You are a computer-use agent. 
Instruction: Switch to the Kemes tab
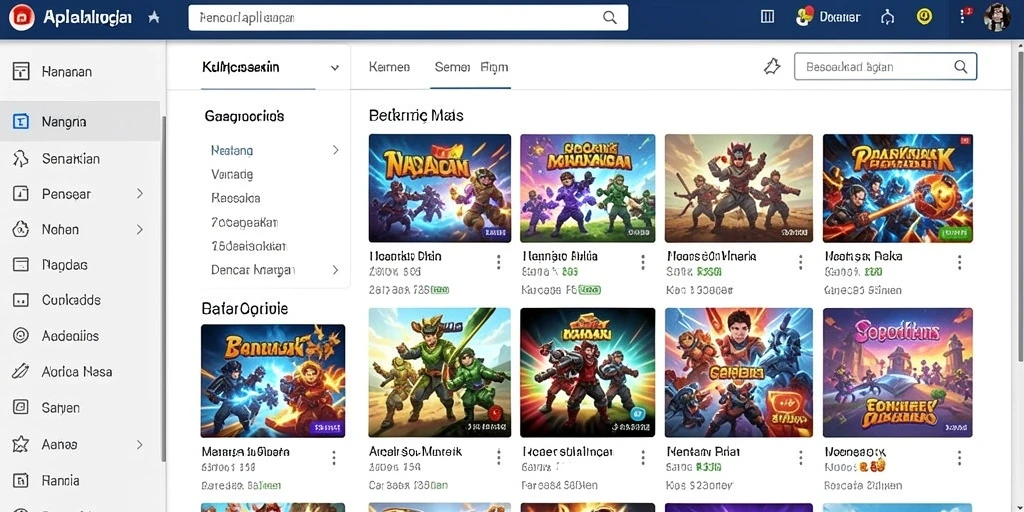tap(389, 67)
